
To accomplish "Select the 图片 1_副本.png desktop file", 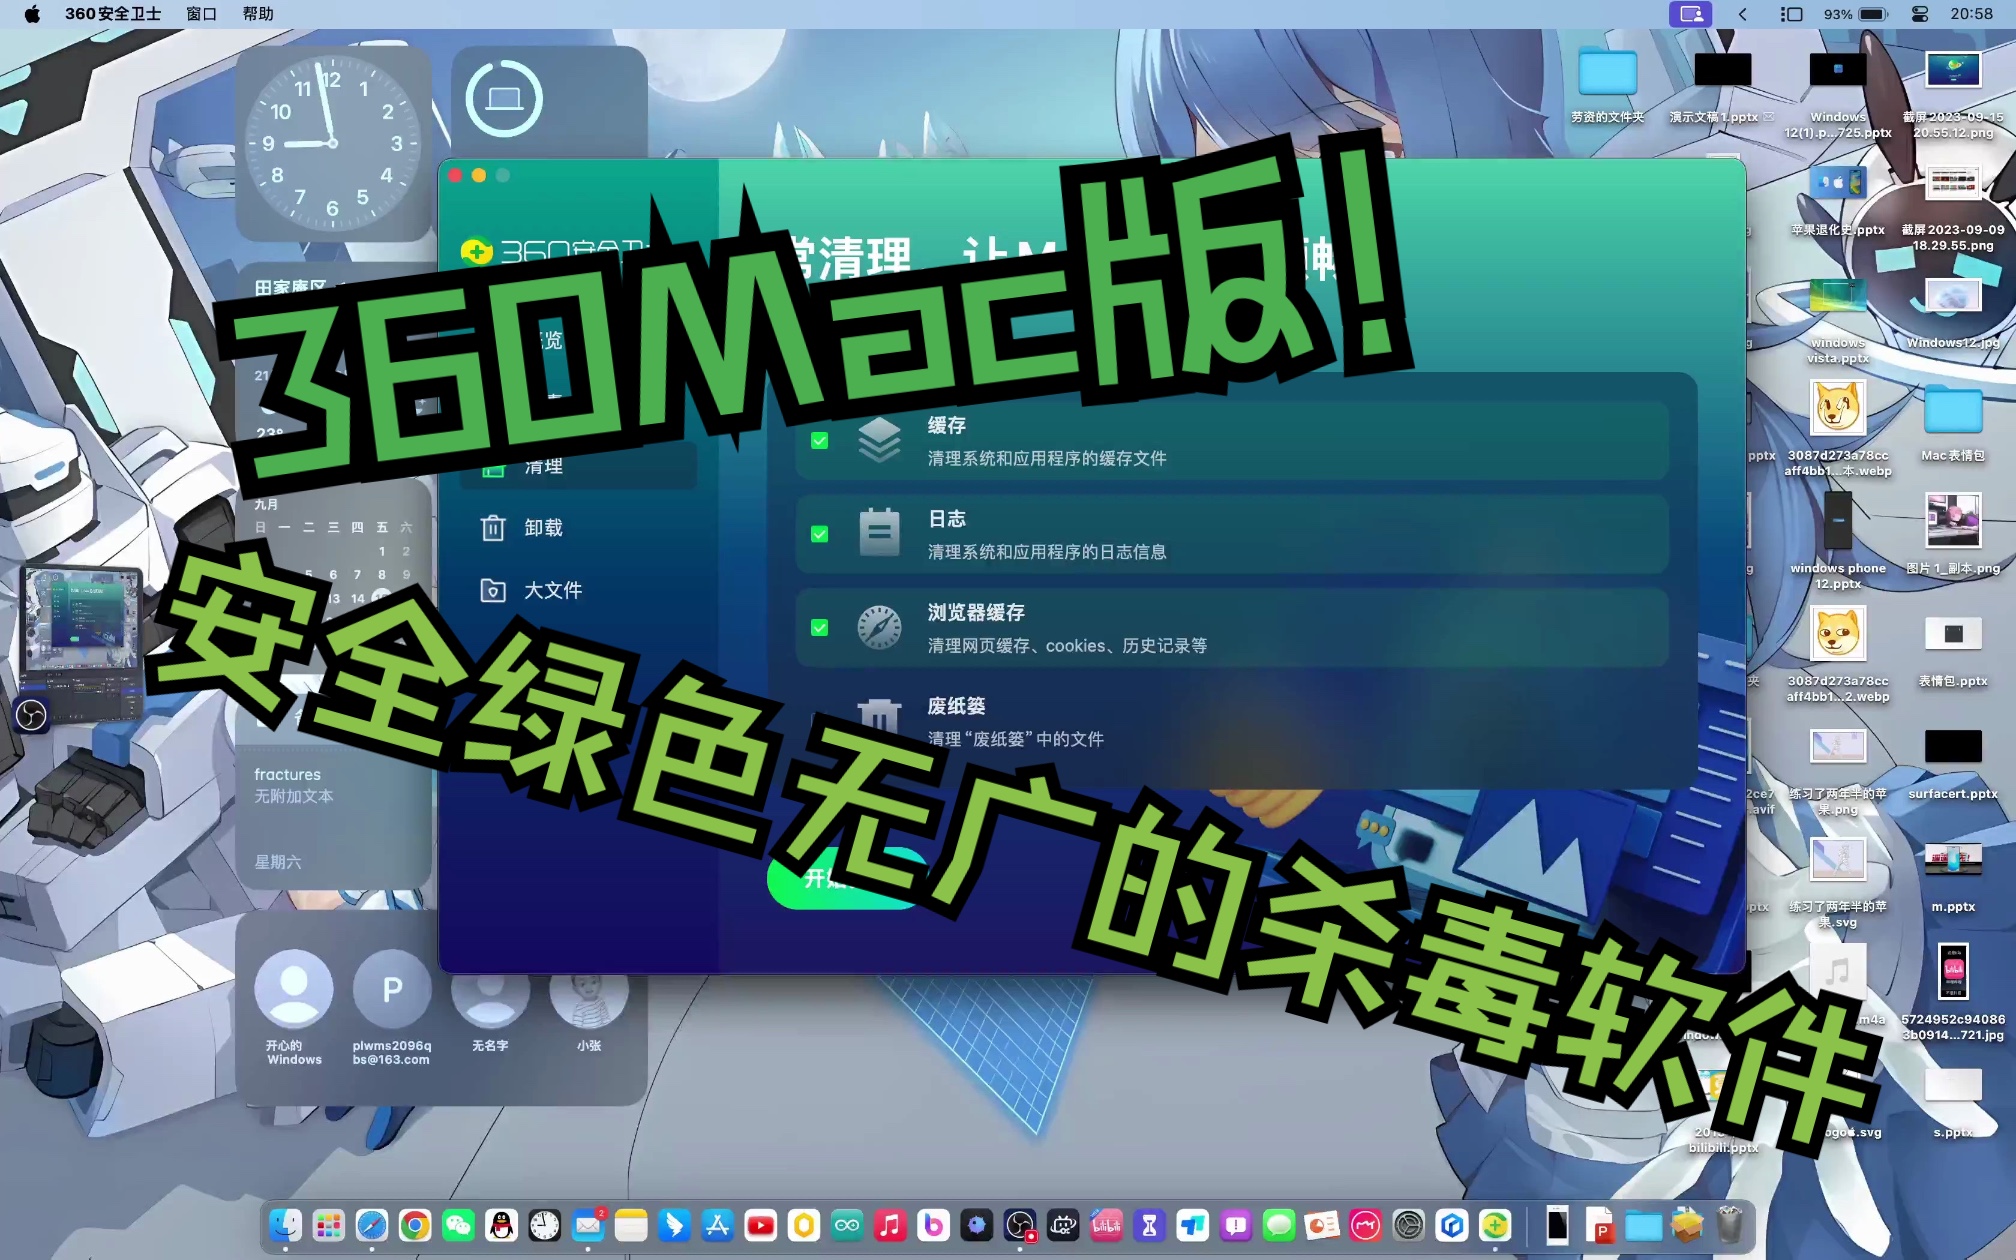I will (1952, 536).
